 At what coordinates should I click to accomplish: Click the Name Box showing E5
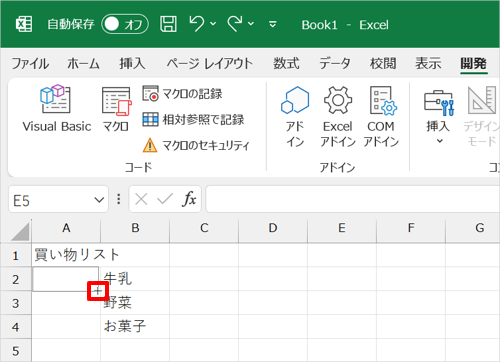coord(50,200)
